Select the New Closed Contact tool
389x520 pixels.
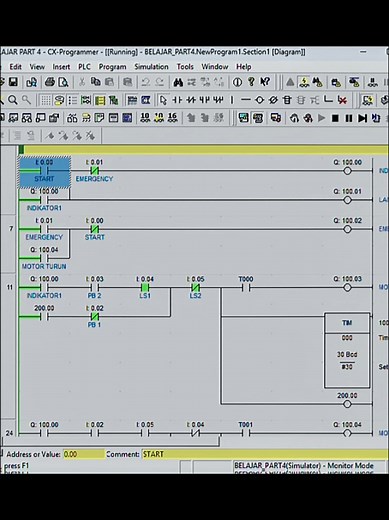pyautogui.click(x=191, y=100)
